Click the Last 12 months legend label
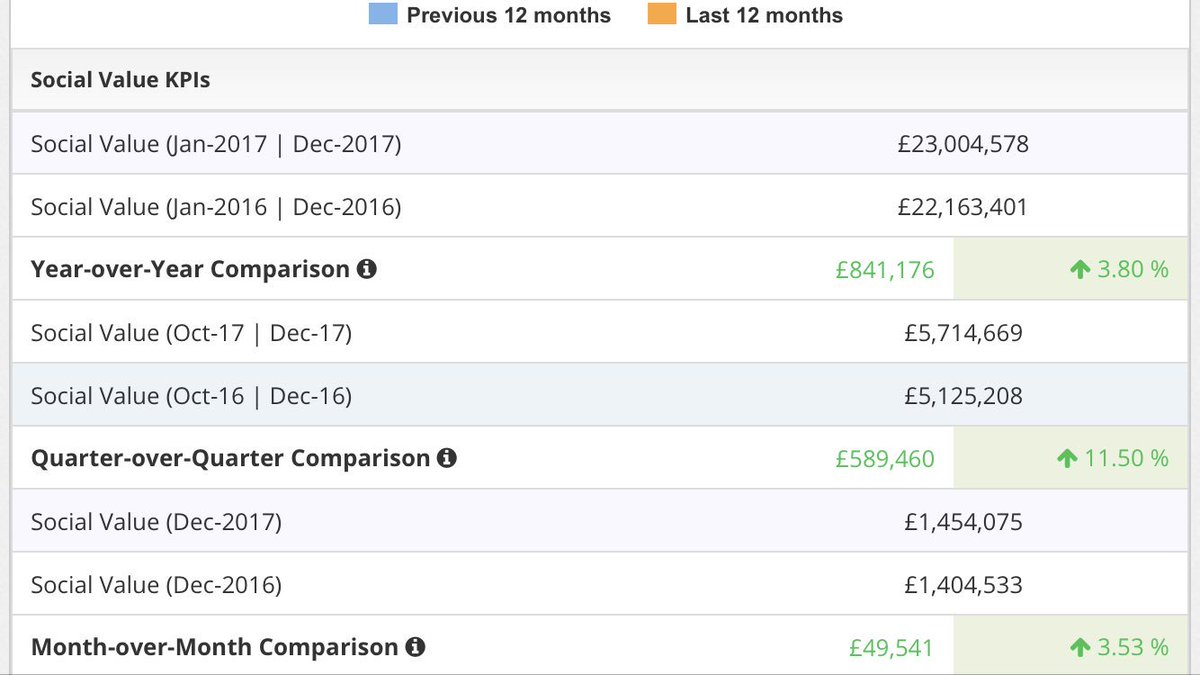This screenshot has height=675, width=1200. pos(764,15)
